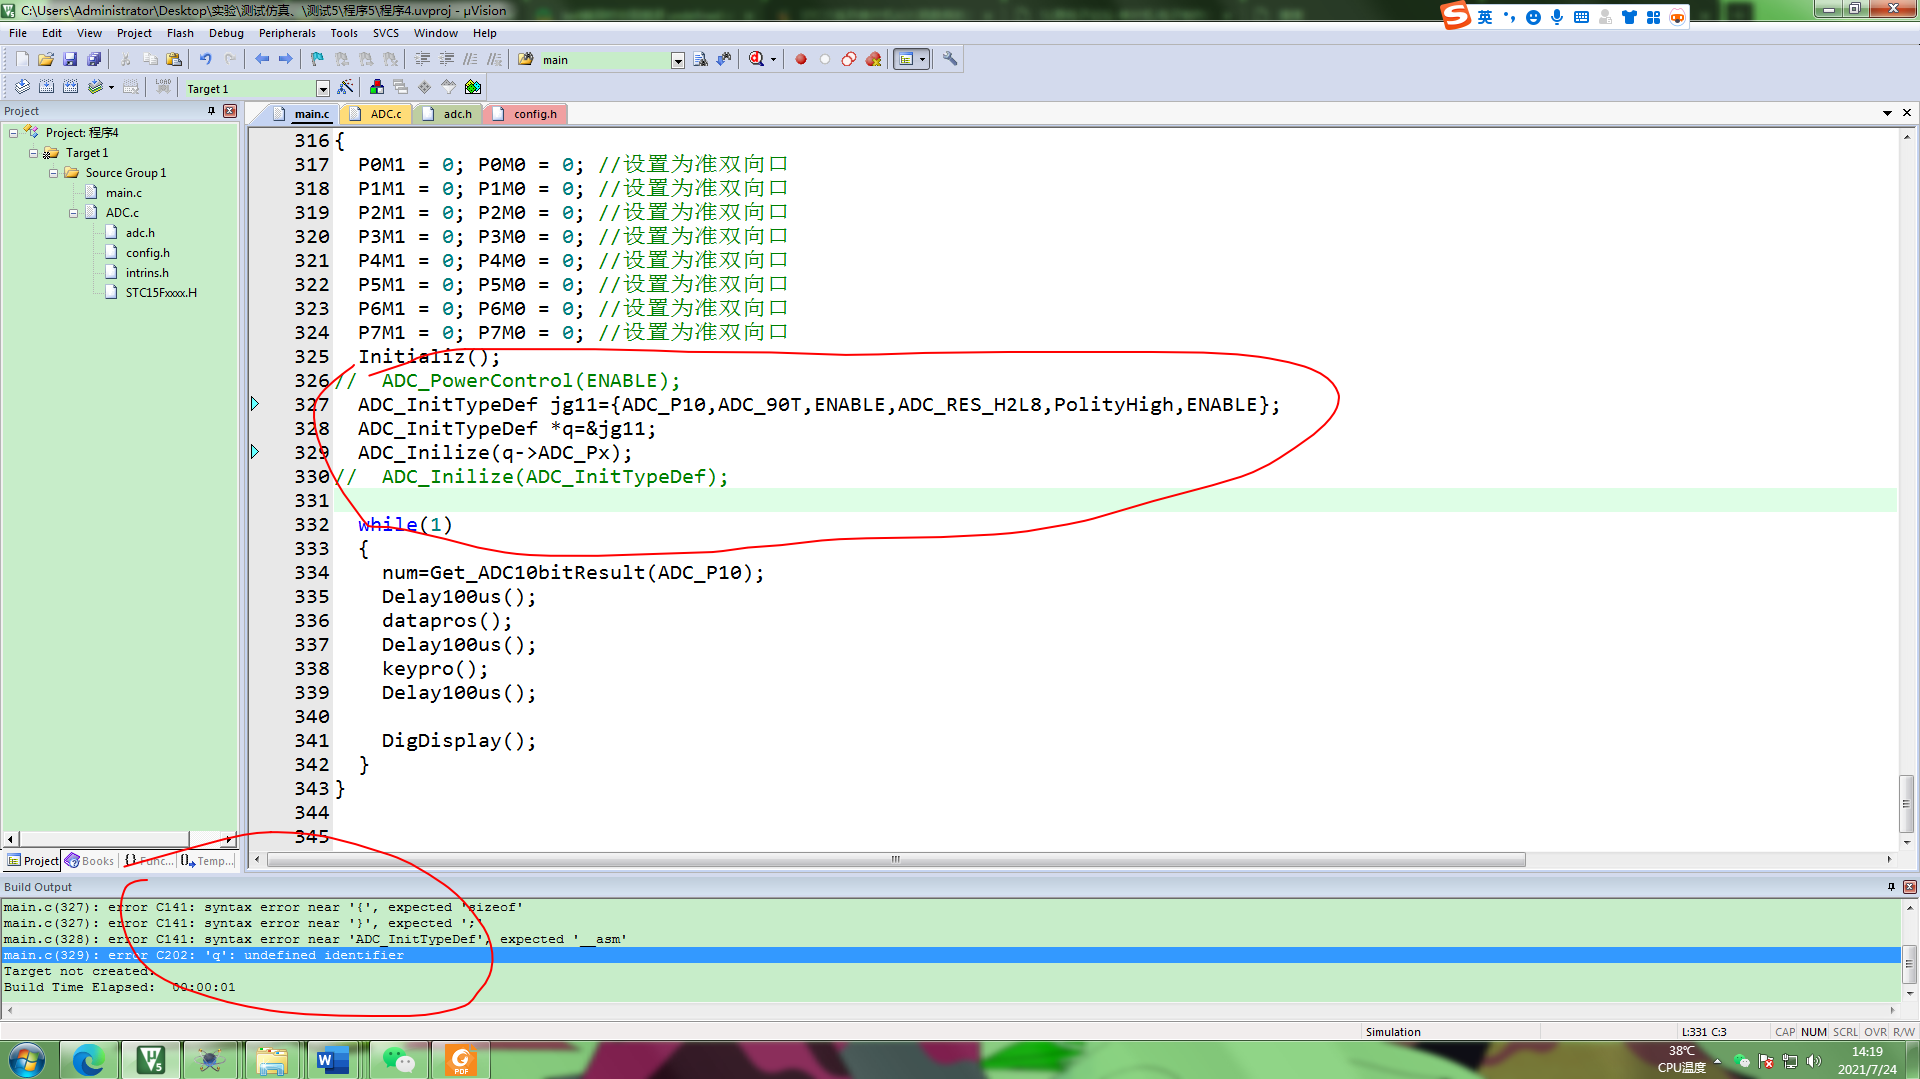The width and height of the screenshot is (1920, 1079).
Task: Navigate forwards with blue right arrow
Action: tap(286, 60)
